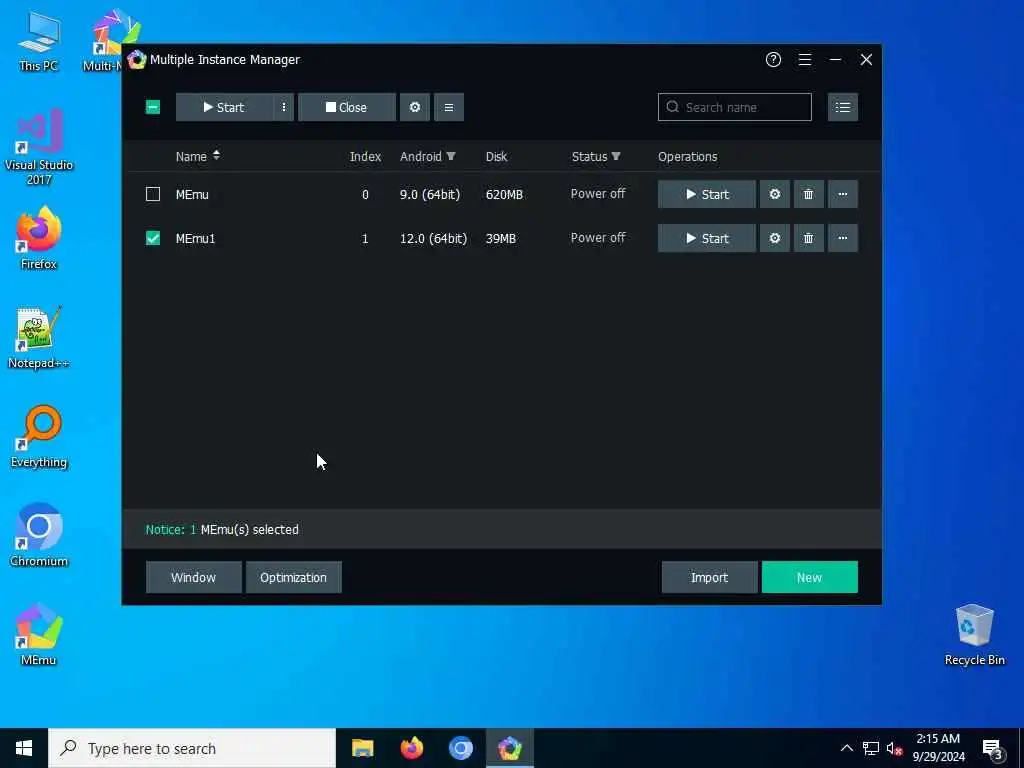Click the MEmu manager taskbar icon

510,748
